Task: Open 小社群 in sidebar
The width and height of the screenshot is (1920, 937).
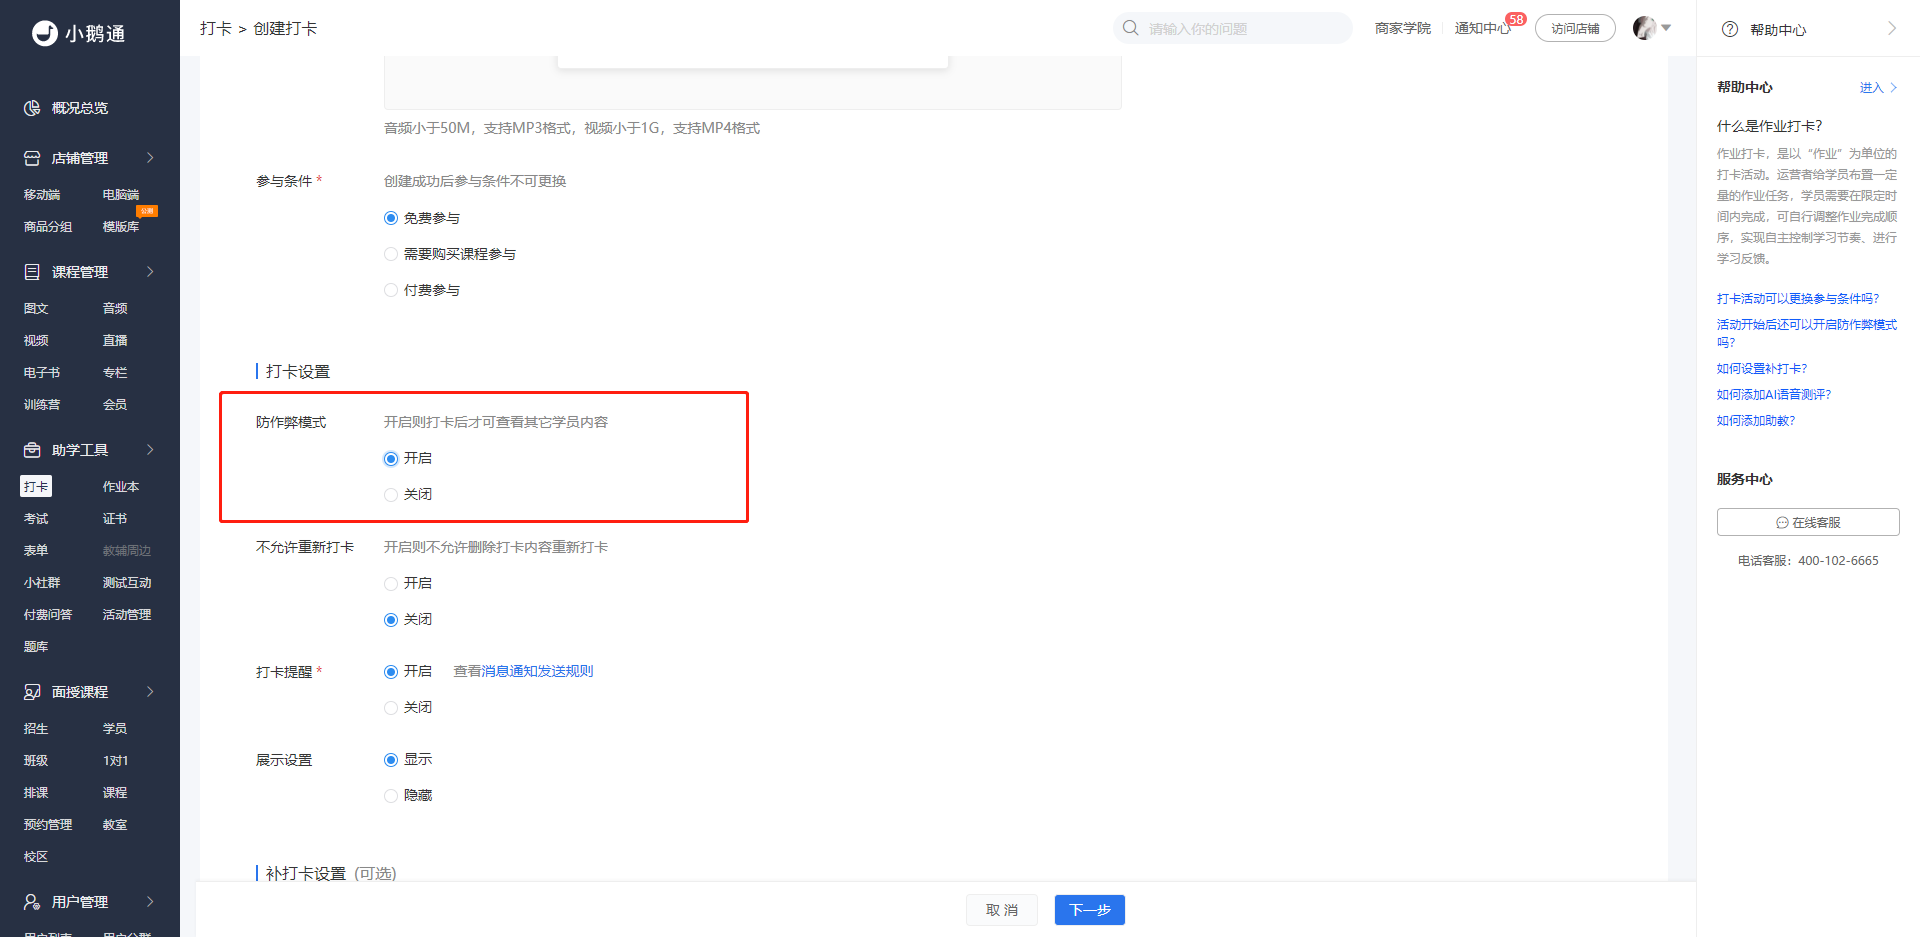Action: [x=42, y=583]
